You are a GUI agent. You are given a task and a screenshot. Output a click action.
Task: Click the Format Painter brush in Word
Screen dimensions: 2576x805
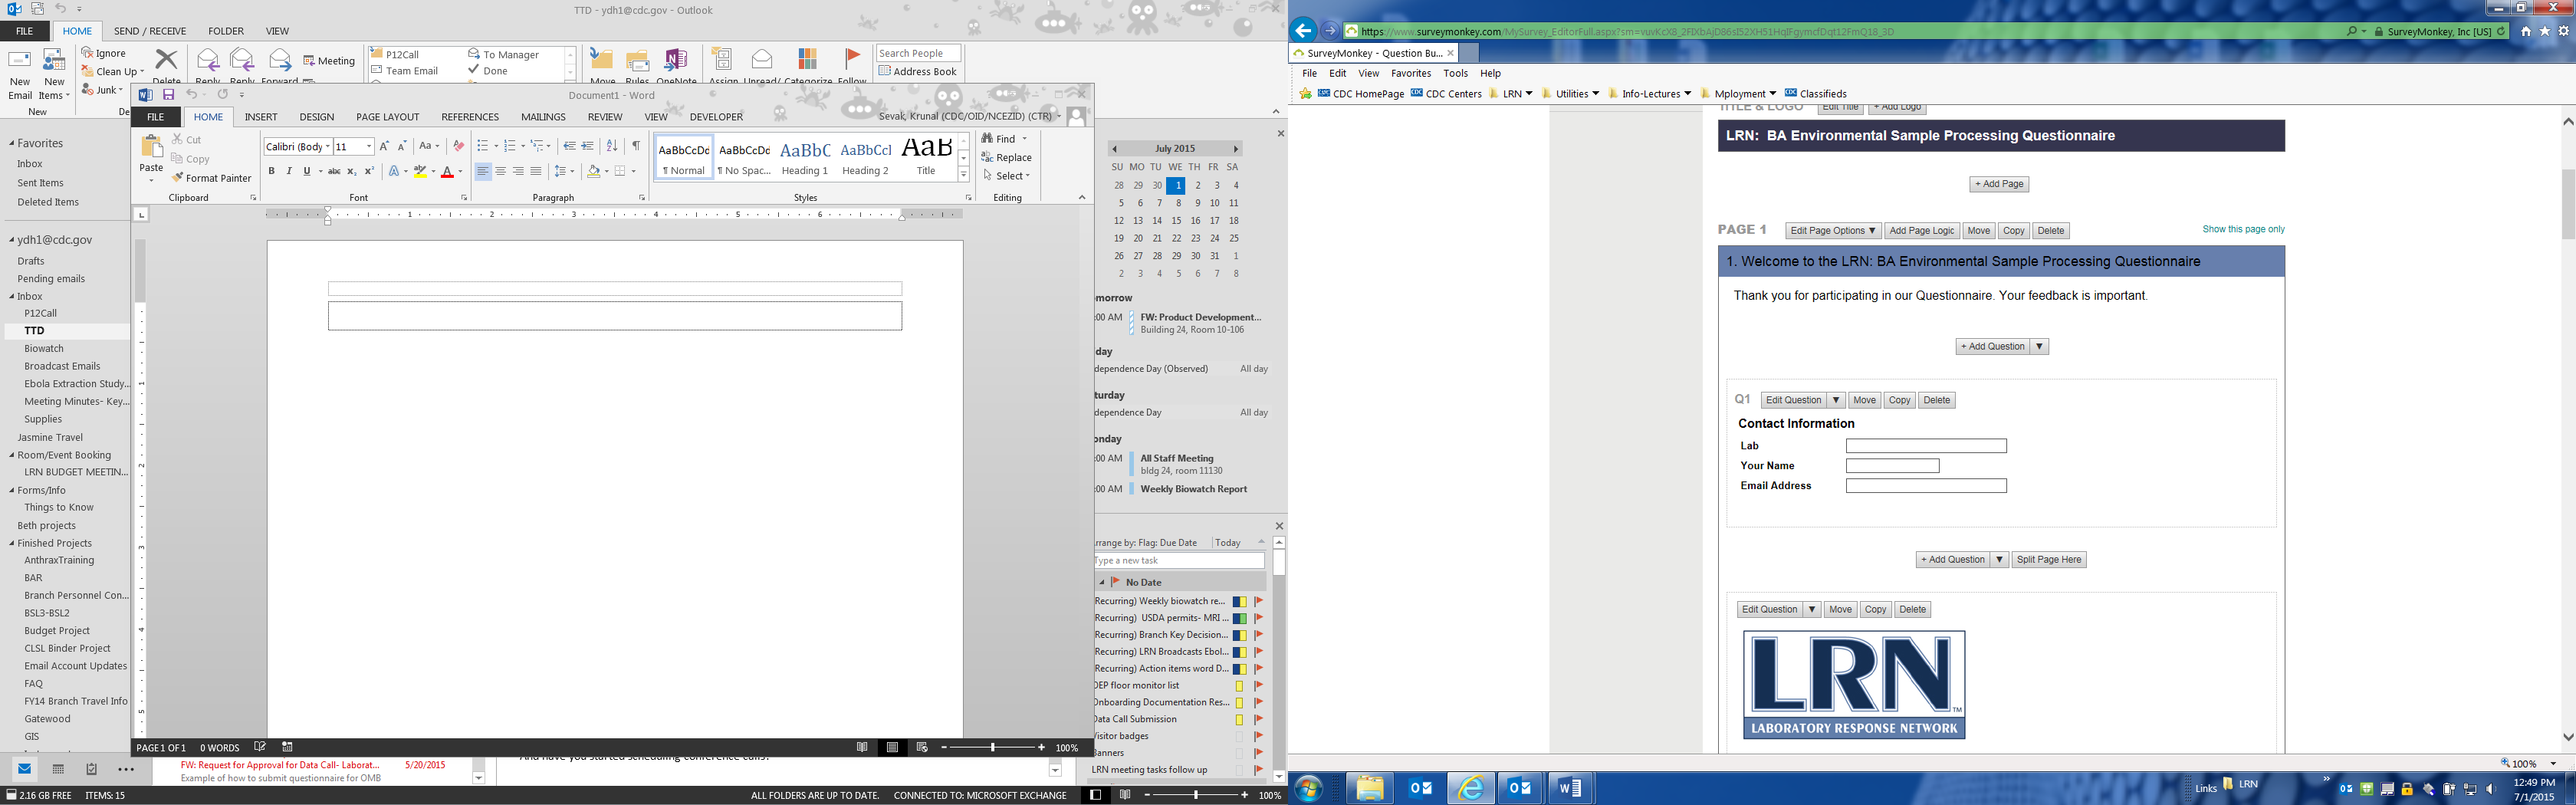(x=178, y=178)
